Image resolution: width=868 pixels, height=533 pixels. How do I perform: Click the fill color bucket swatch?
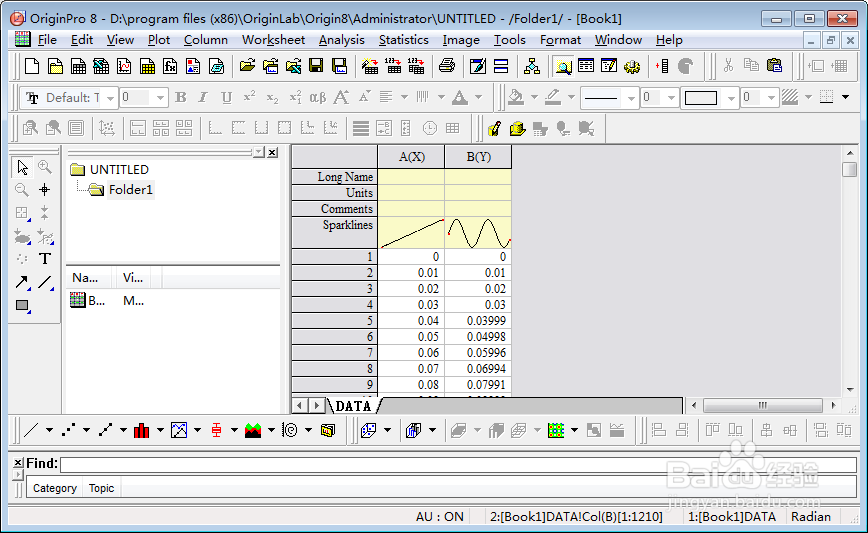[x=516, y=97]
